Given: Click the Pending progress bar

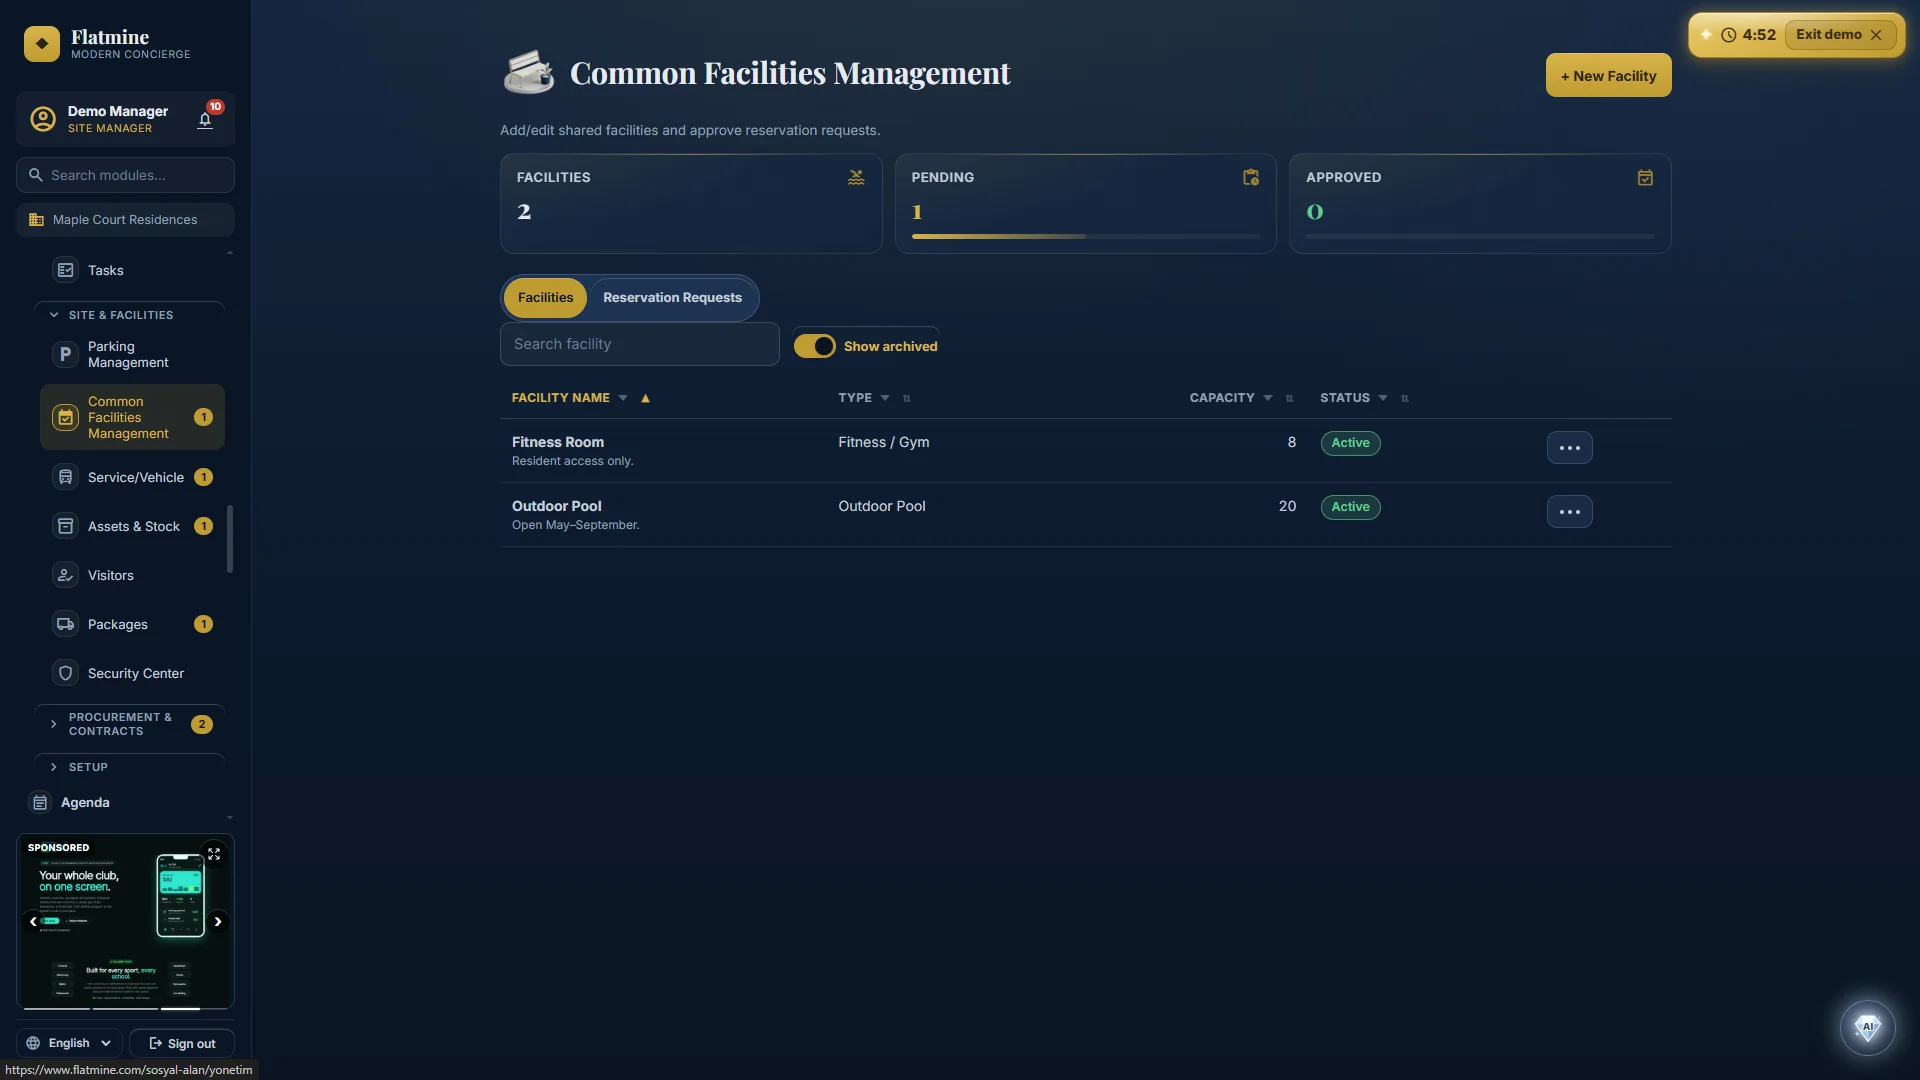Looking at the screenshot, I should click(1085, 236).
